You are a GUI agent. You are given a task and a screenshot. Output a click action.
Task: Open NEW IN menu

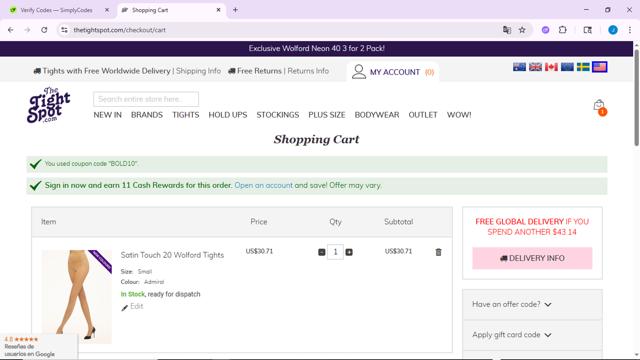coord(107,115)
